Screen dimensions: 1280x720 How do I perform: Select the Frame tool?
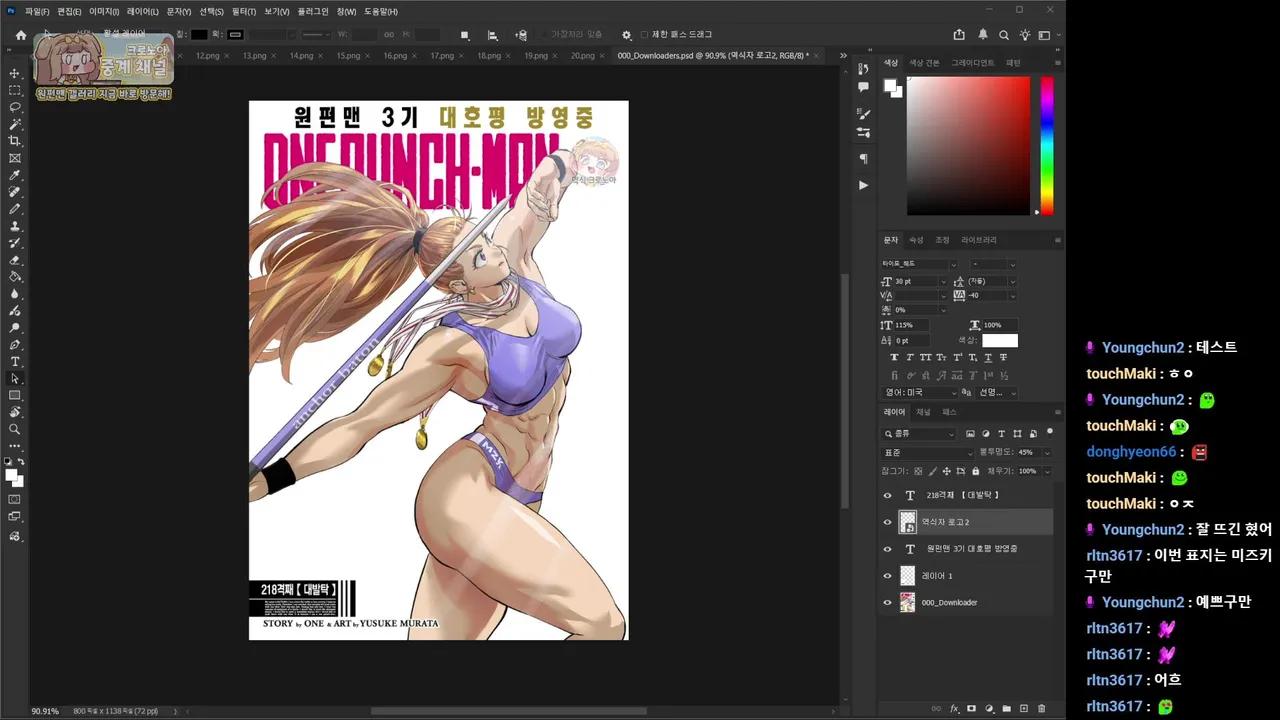click(15, 158)
